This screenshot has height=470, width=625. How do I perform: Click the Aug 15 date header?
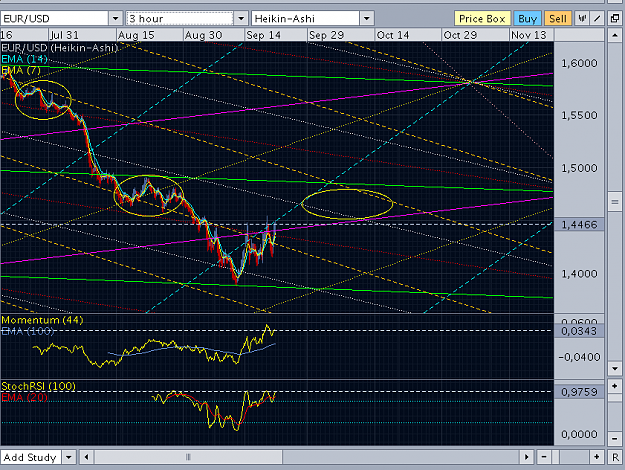click(x=136, y=35)
